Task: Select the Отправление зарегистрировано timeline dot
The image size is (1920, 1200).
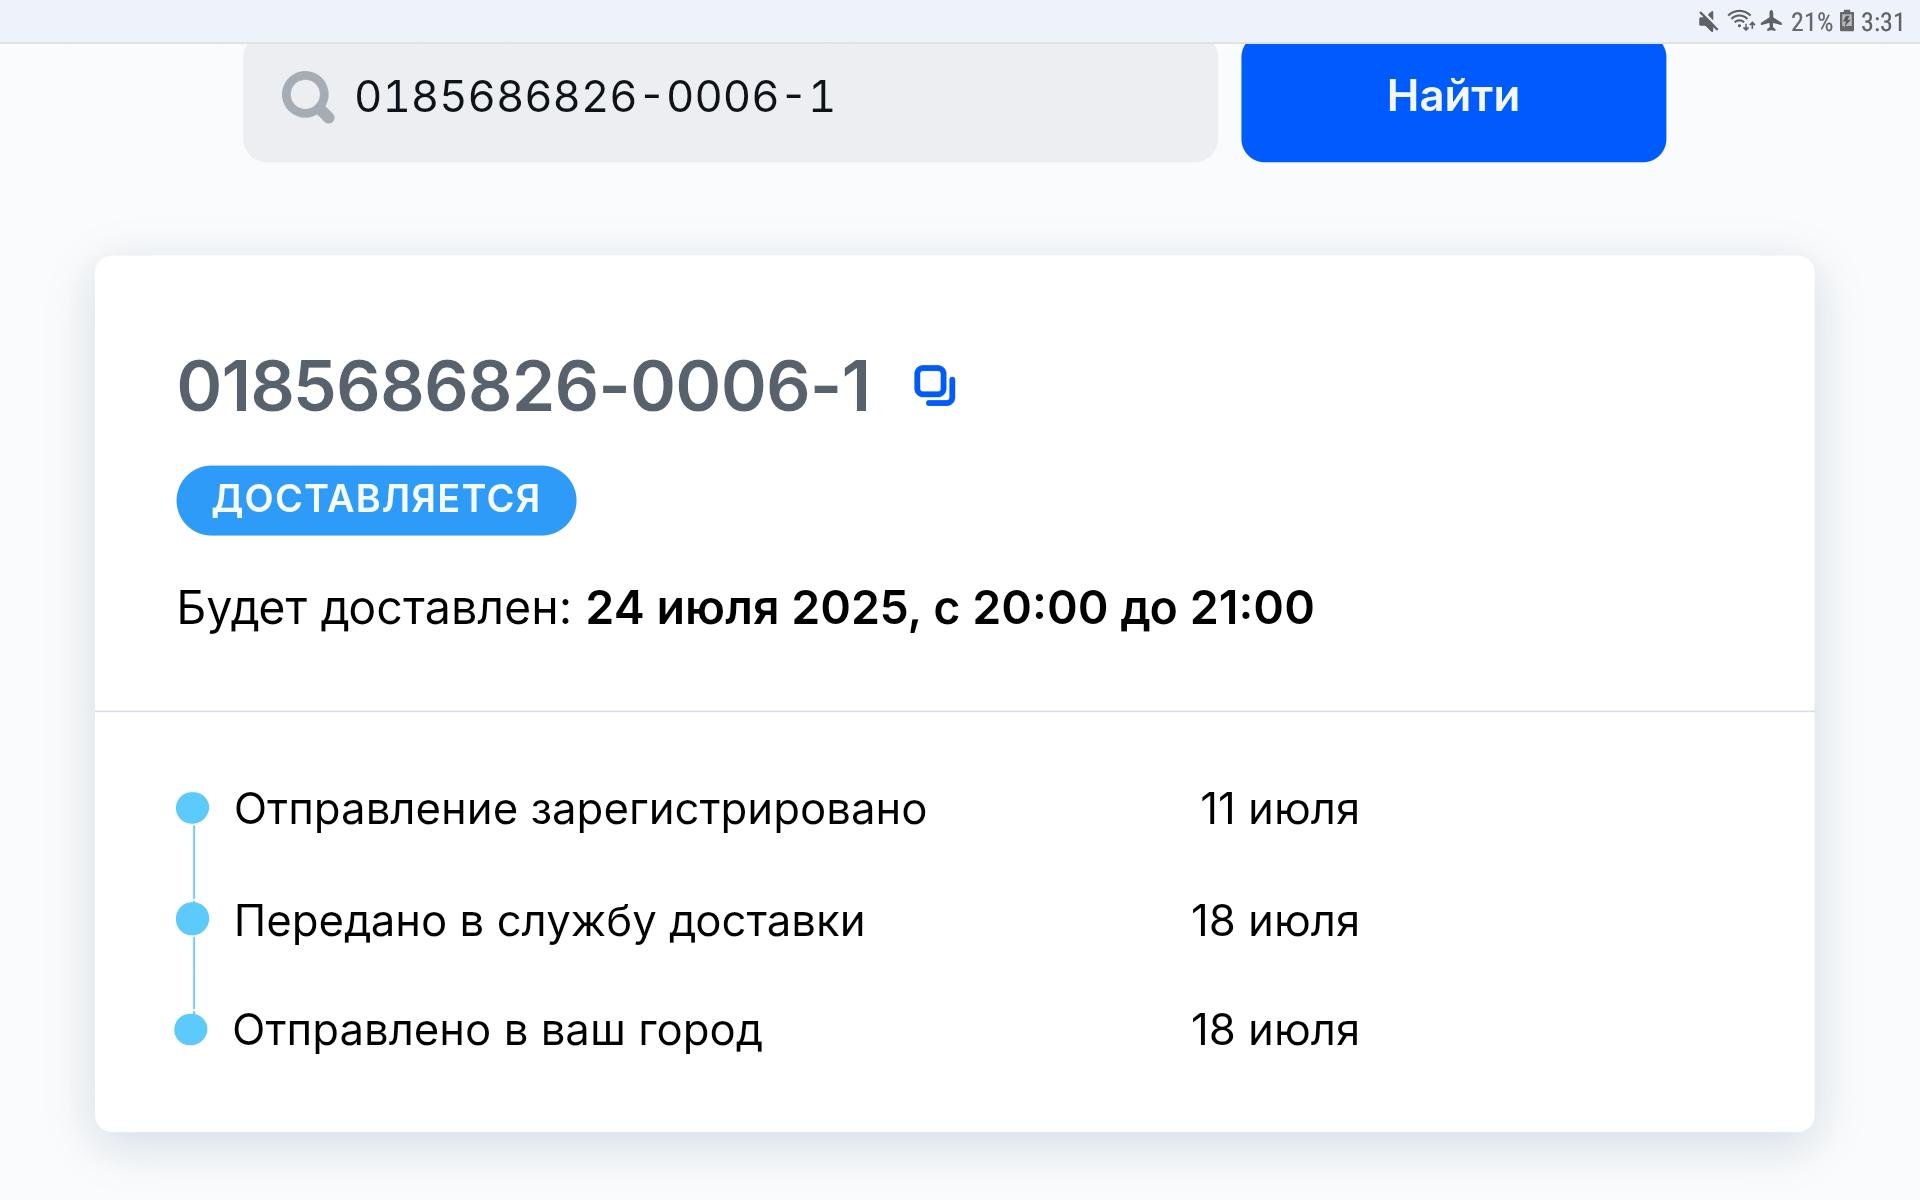Action: click(192, 808)
